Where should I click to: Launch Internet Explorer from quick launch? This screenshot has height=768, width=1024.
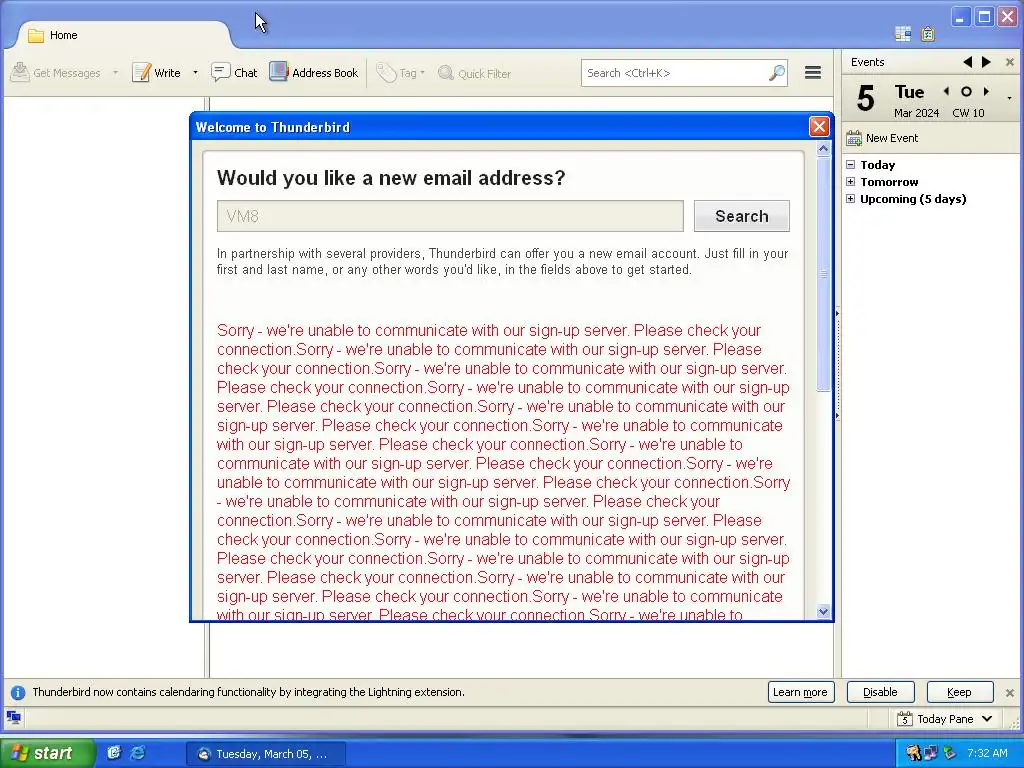coord(138,753)
